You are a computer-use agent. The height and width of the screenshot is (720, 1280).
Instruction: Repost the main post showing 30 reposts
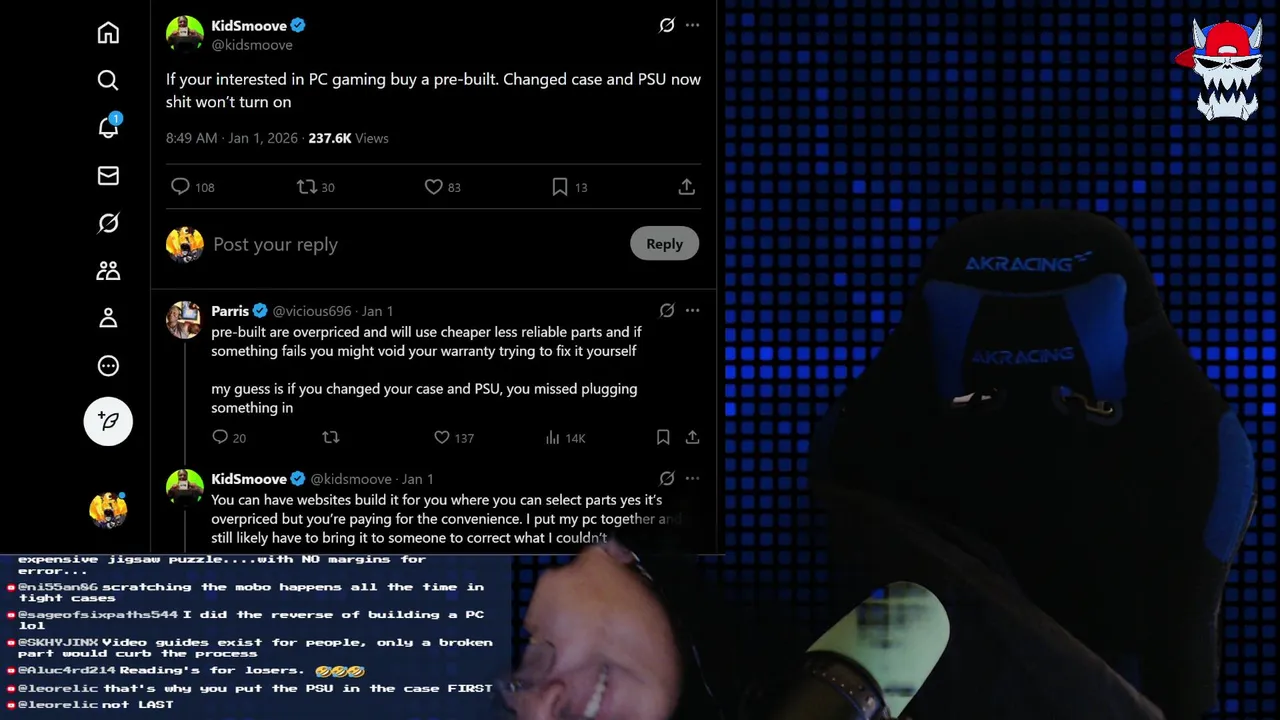click(x=306, y=187)
